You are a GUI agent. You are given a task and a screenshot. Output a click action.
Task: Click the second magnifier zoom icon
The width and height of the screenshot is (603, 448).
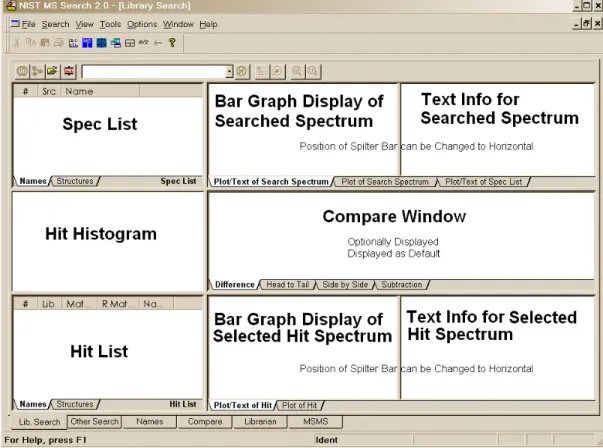313,72
